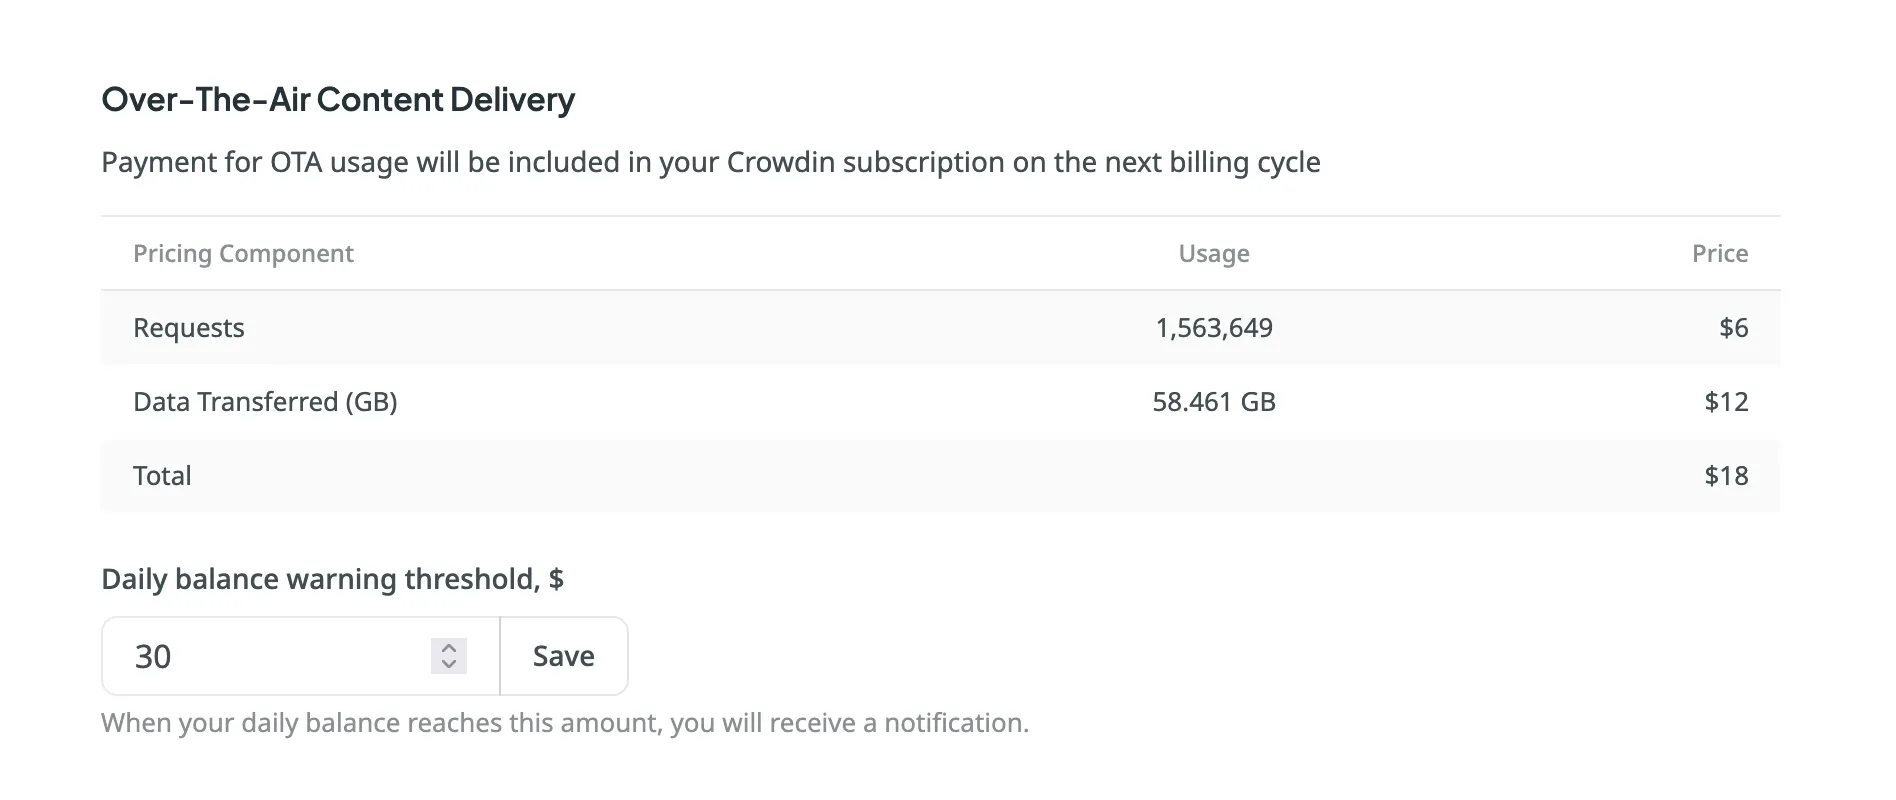Click the 58.461 GB data value
This screenshot has width=1896, height=800.
[1214, 401]
